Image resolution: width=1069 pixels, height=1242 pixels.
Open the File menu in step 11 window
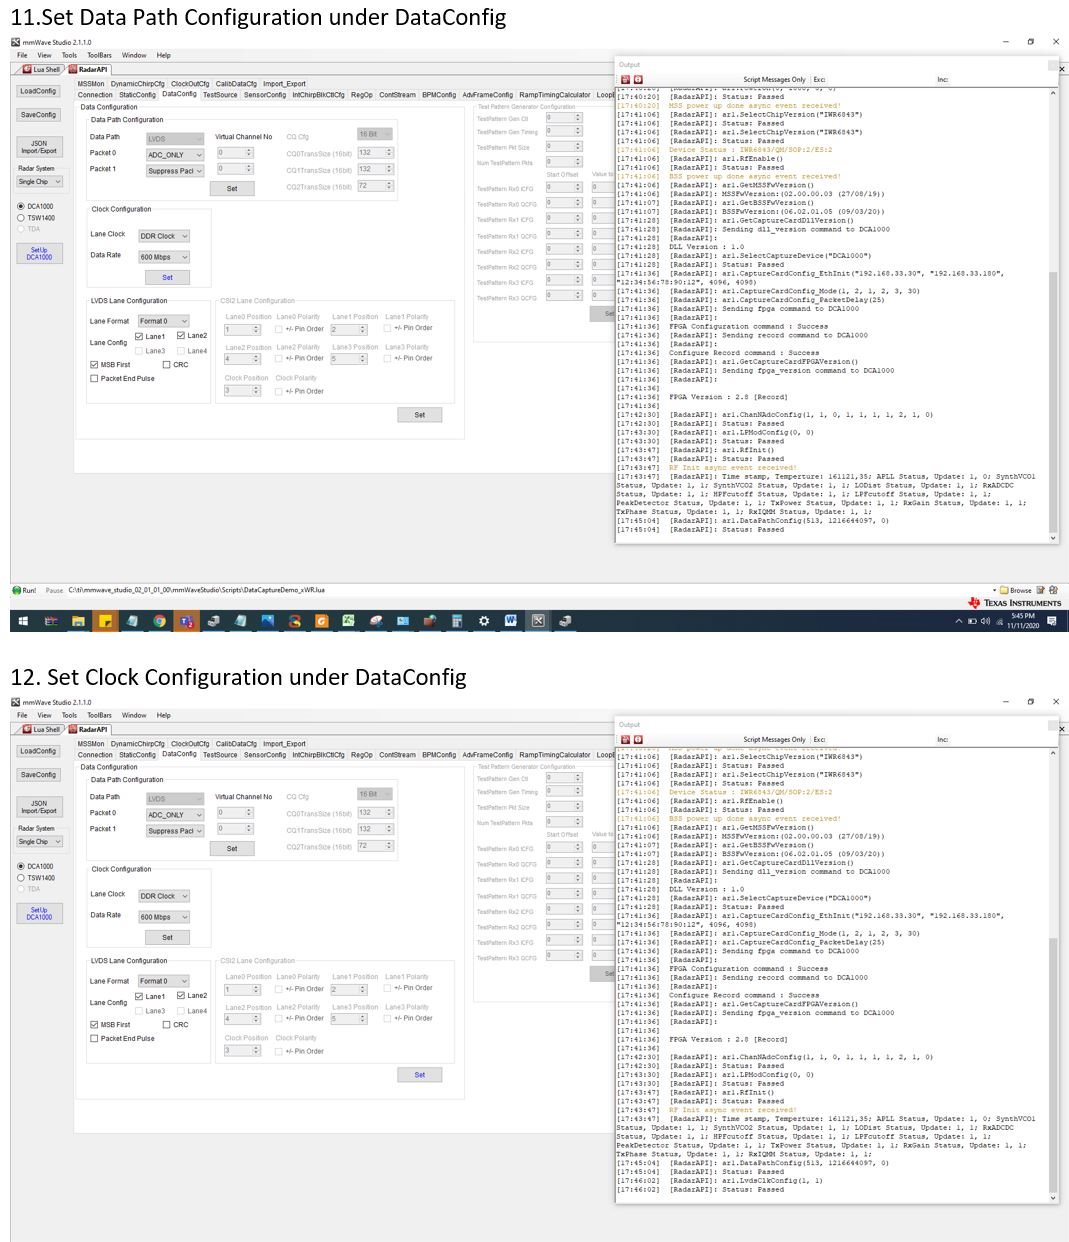click(22, 55)
